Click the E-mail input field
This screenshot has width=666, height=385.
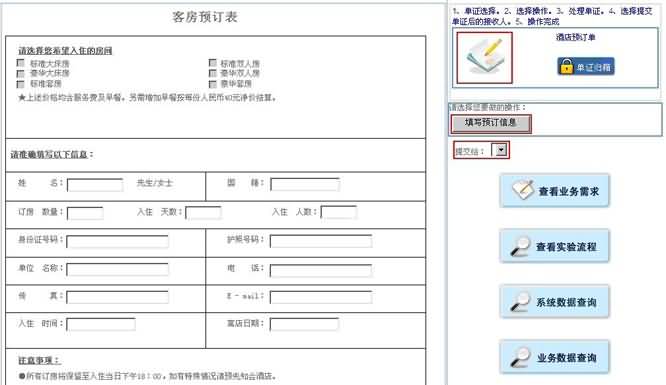coord(321,297)
